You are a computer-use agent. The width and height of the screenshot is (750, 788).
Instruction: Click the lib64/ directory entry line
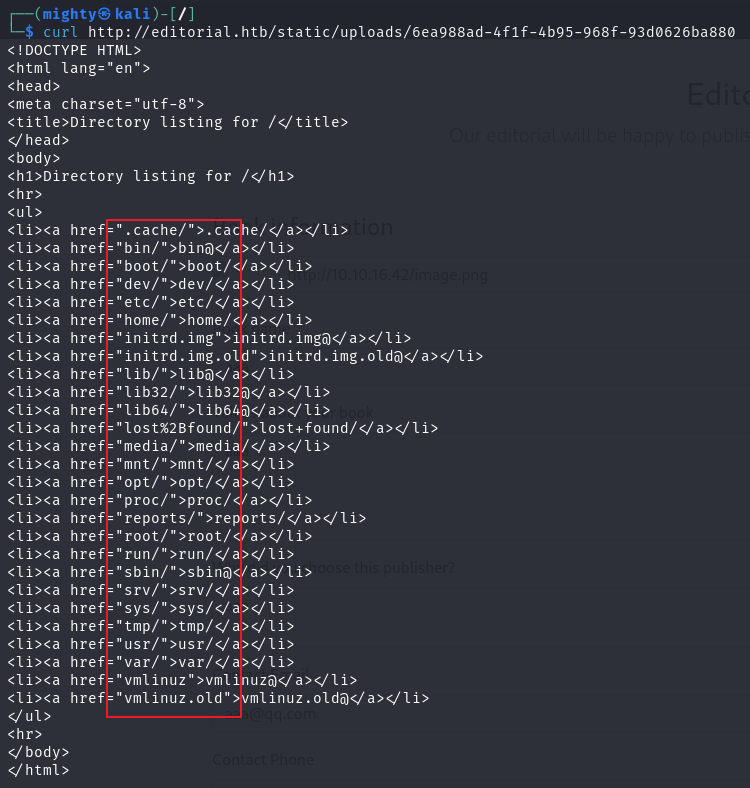click(169, 410)
